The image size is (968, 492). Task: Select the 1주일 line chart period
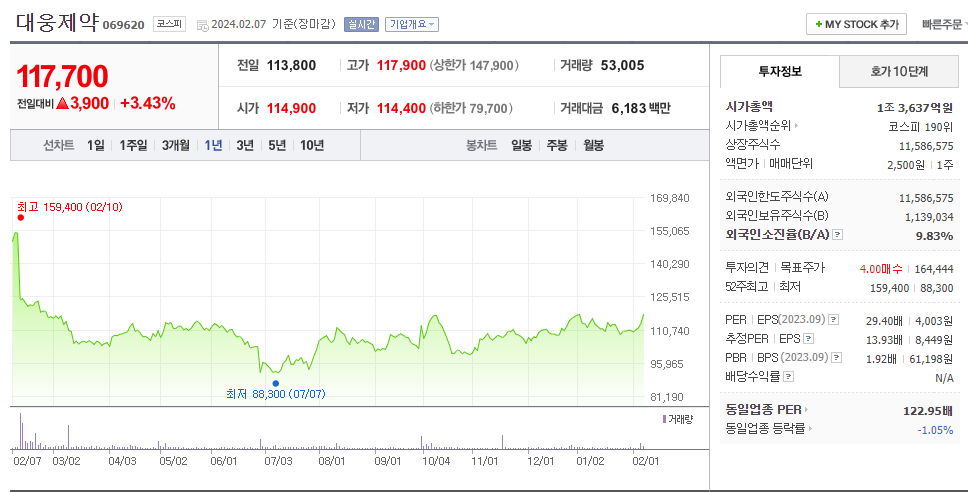pyautogui.click(x=133, y=145)
